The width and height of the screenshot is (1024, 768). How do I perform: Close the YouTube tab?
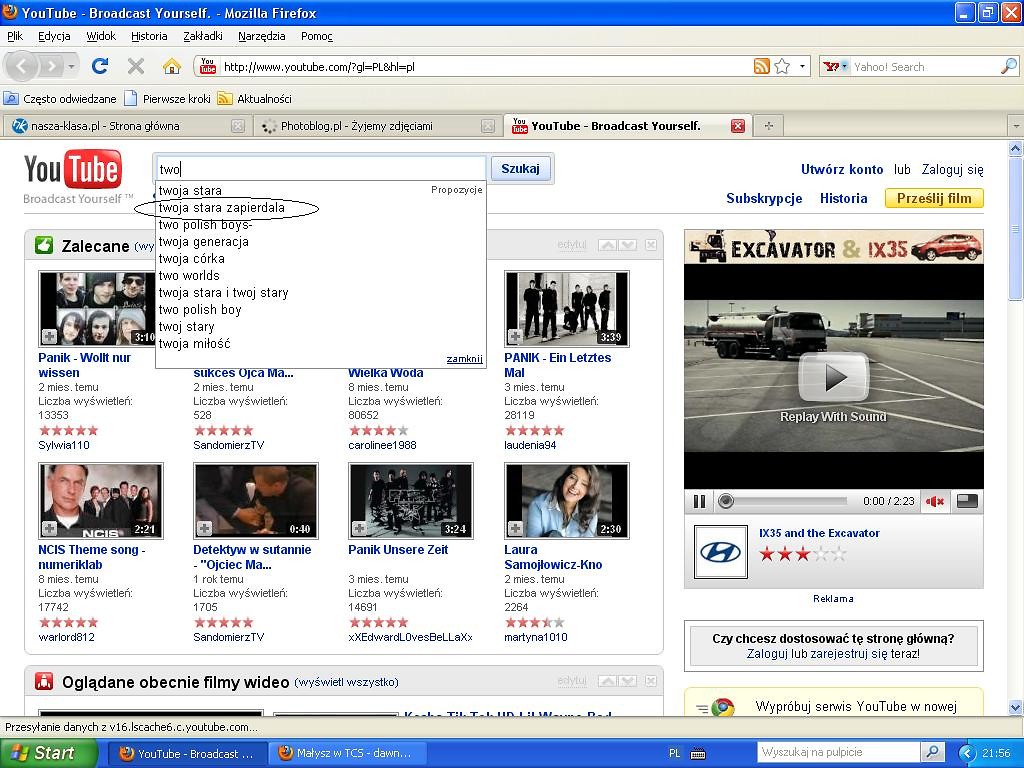pyautogui.click(x=738, y=126)
